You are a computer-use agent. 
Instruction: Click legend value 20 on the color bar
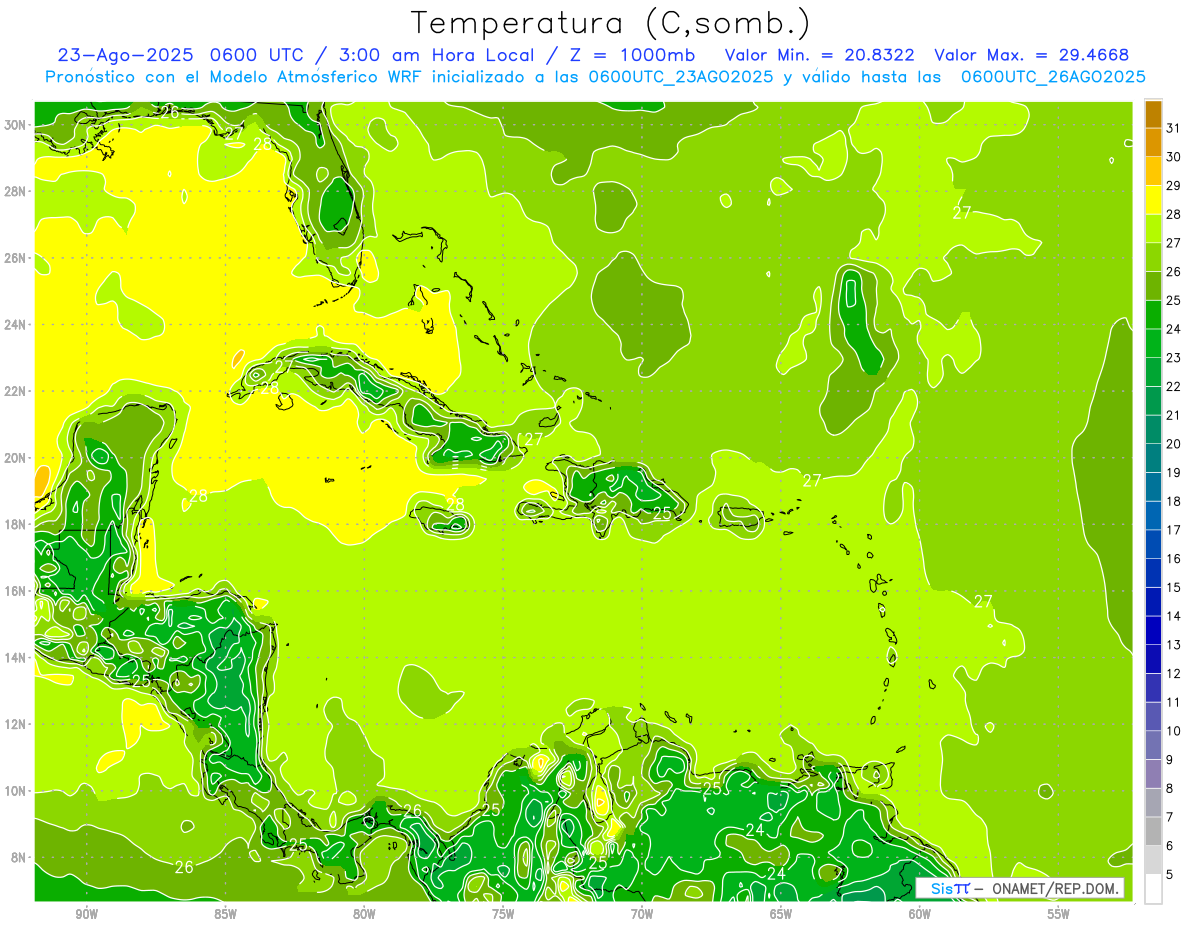(x=1174, y=444)
